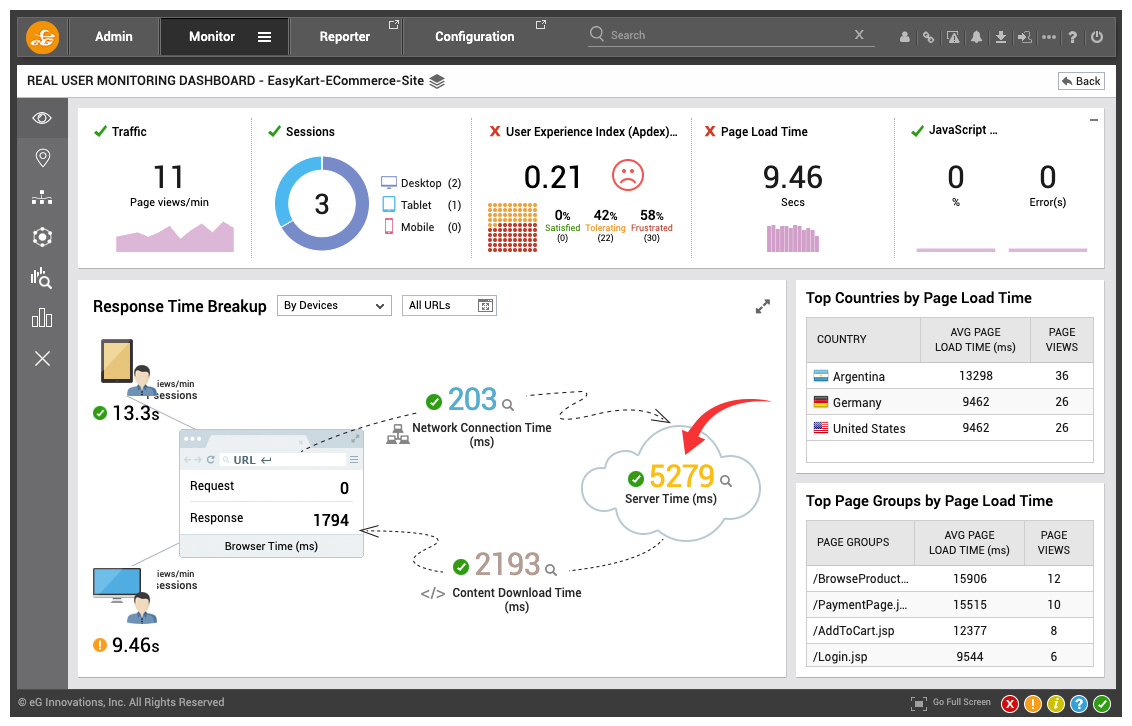Click the 15906 load time value
This screenshot has height=726, width=1132.
click(x=970, y=579)
